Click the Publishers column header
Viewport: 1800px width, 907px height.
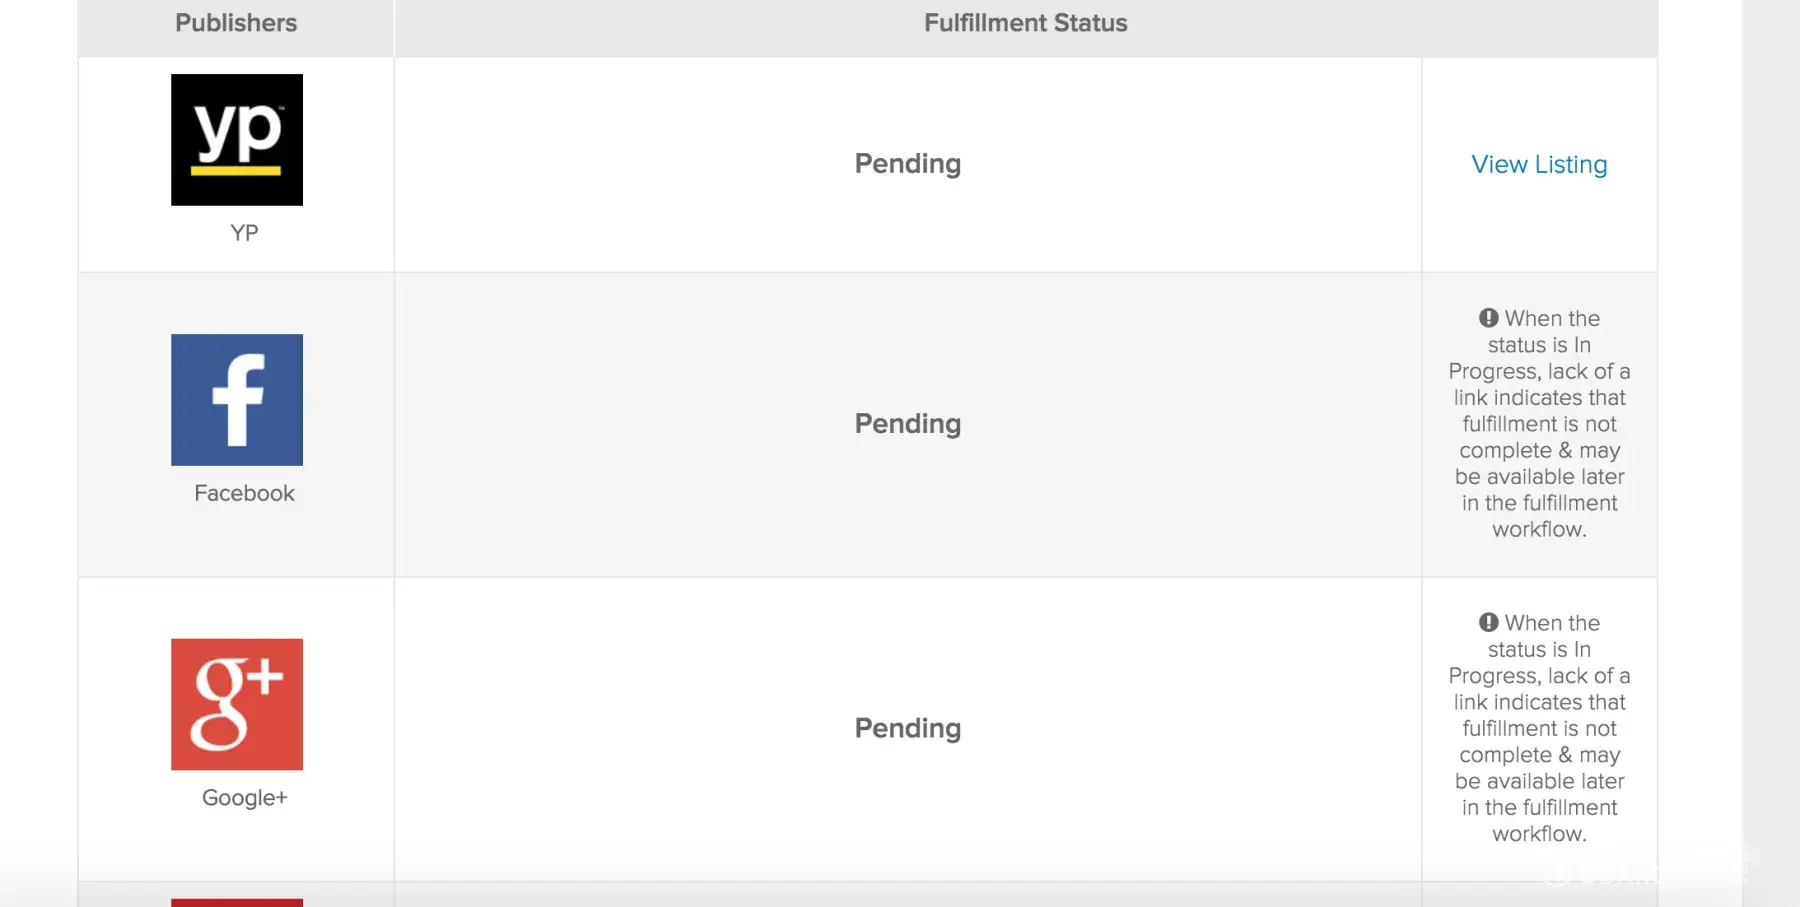click(236, 23)
